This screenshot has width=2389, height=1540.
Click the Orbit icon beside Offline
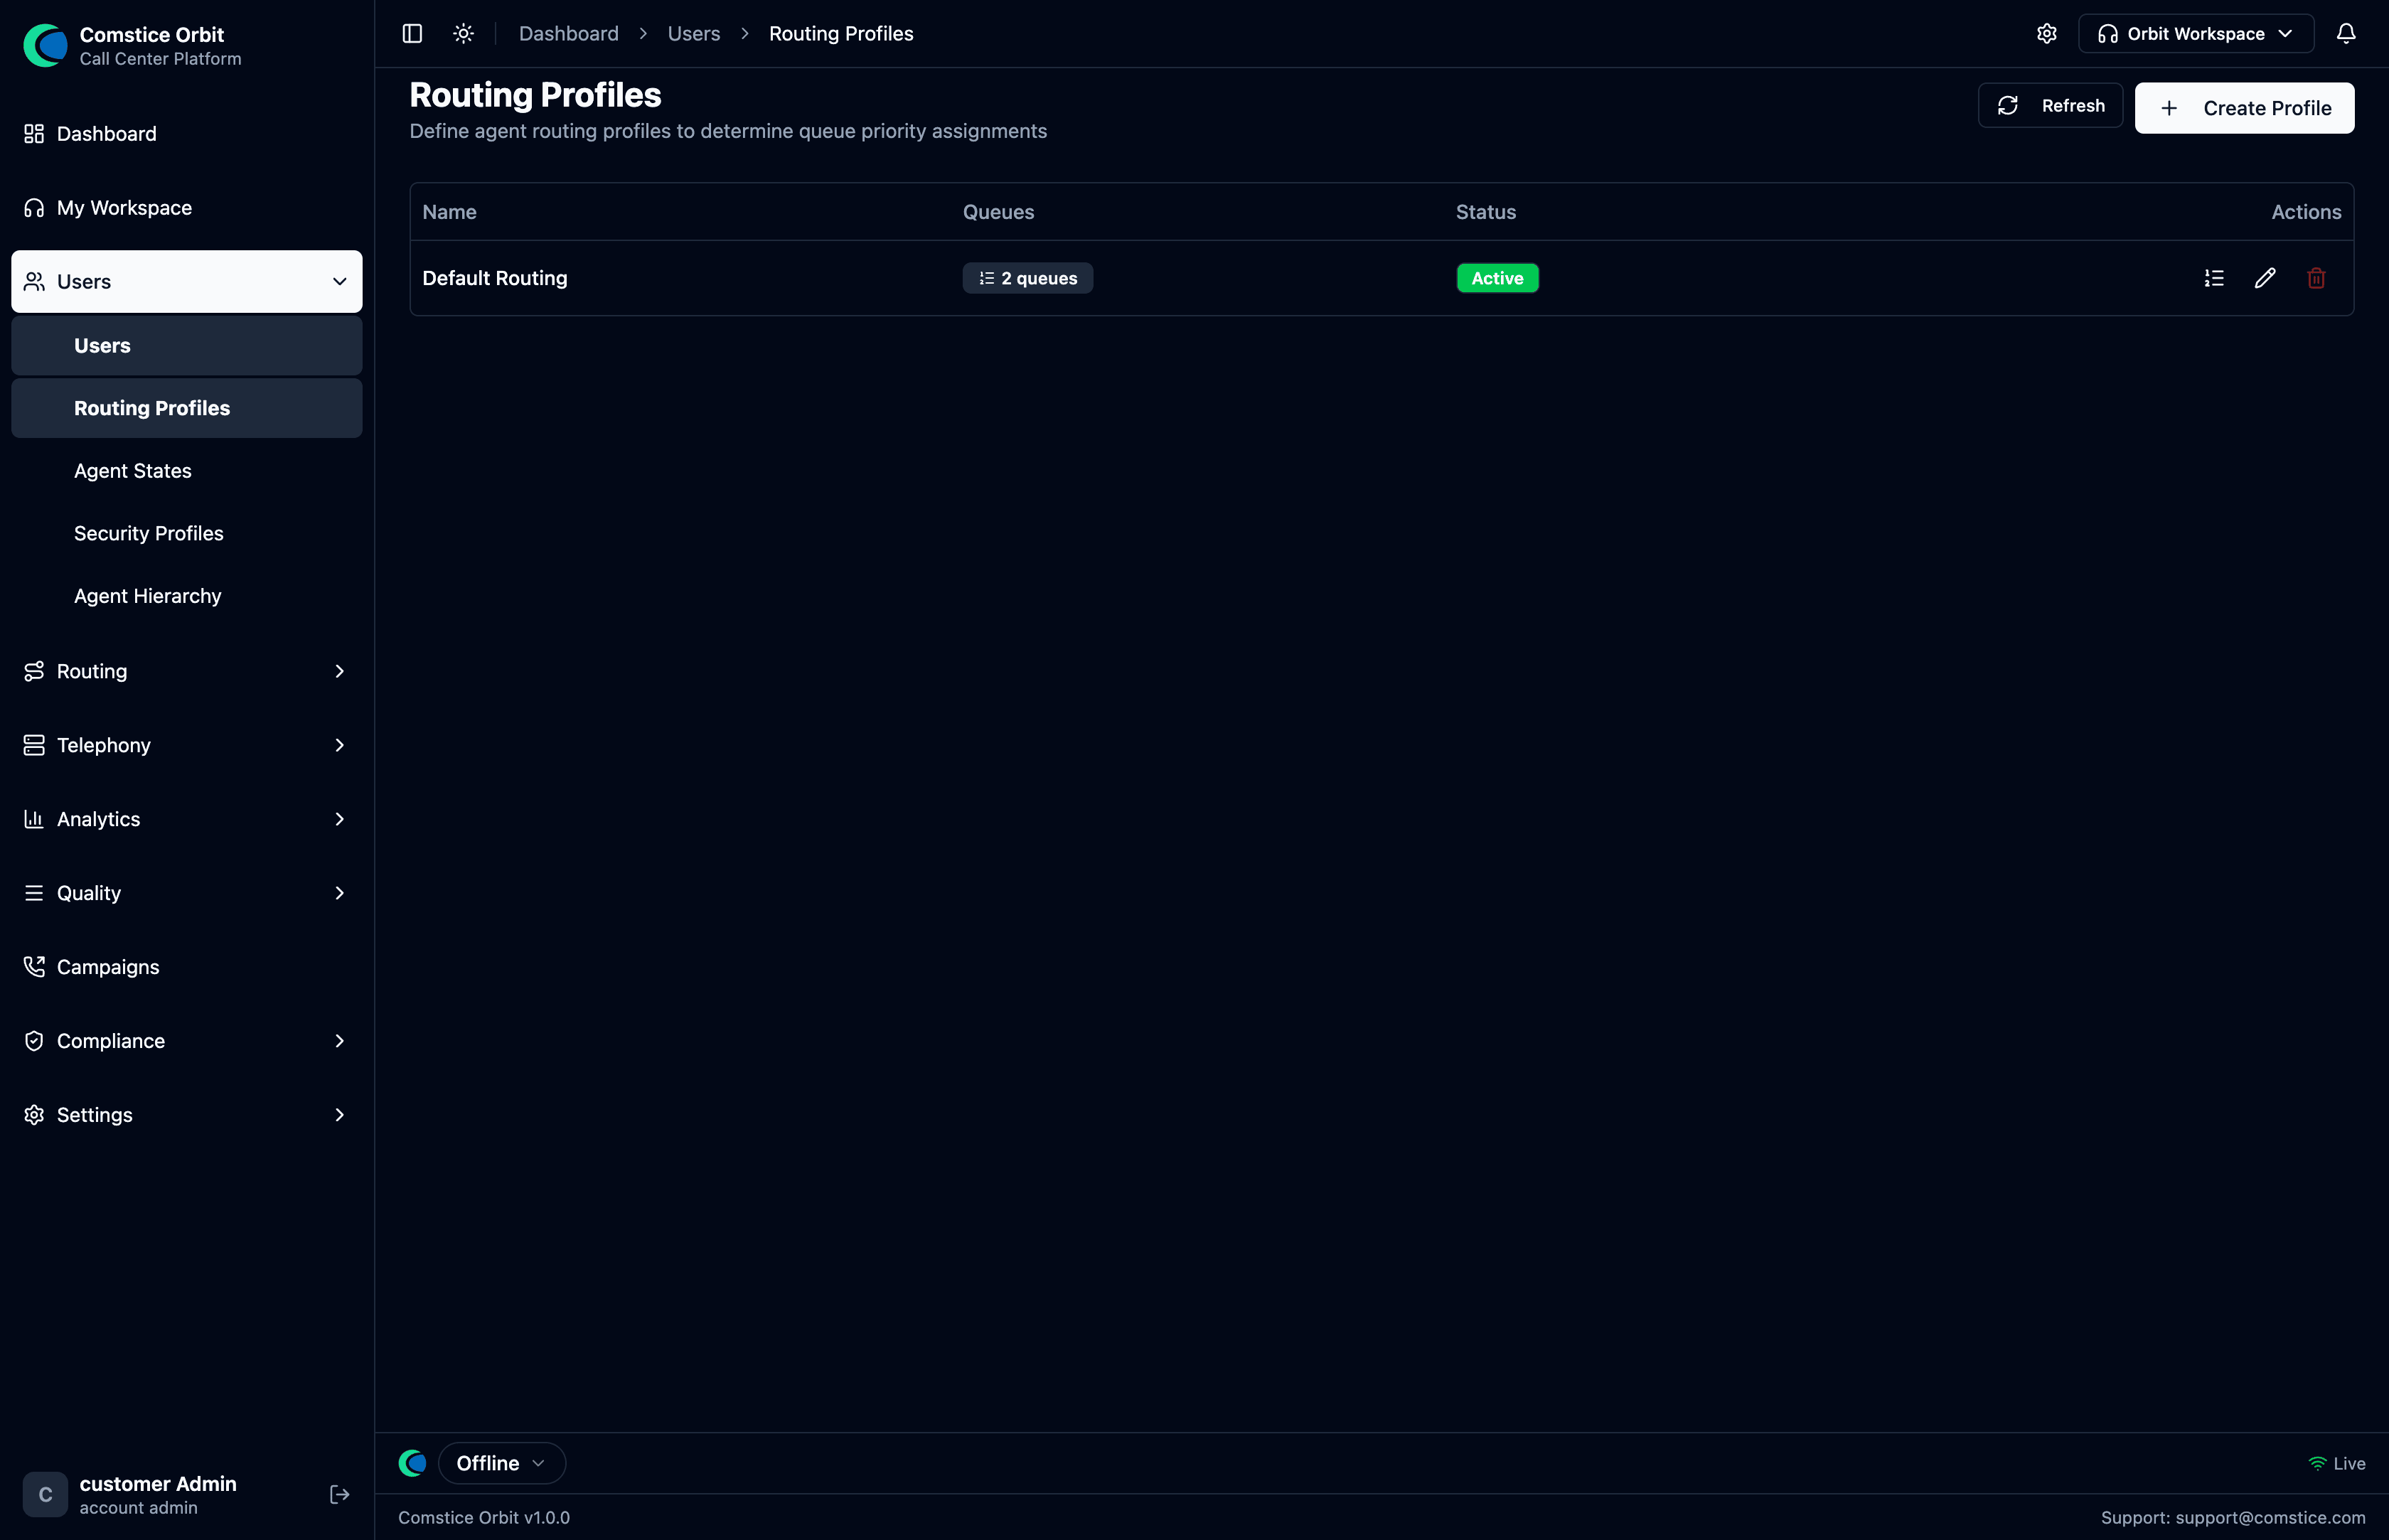pos(412,1463)
